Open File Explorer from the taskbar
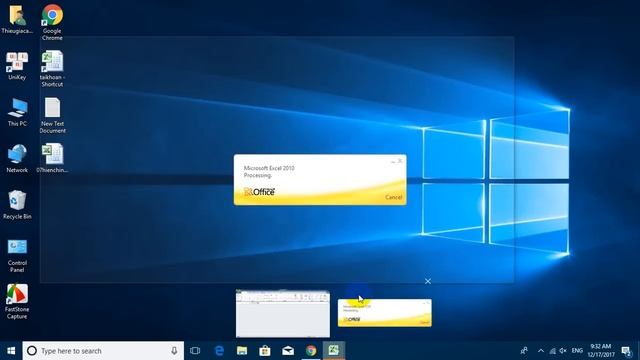This screenshot has height=360, width=640. 242,351
